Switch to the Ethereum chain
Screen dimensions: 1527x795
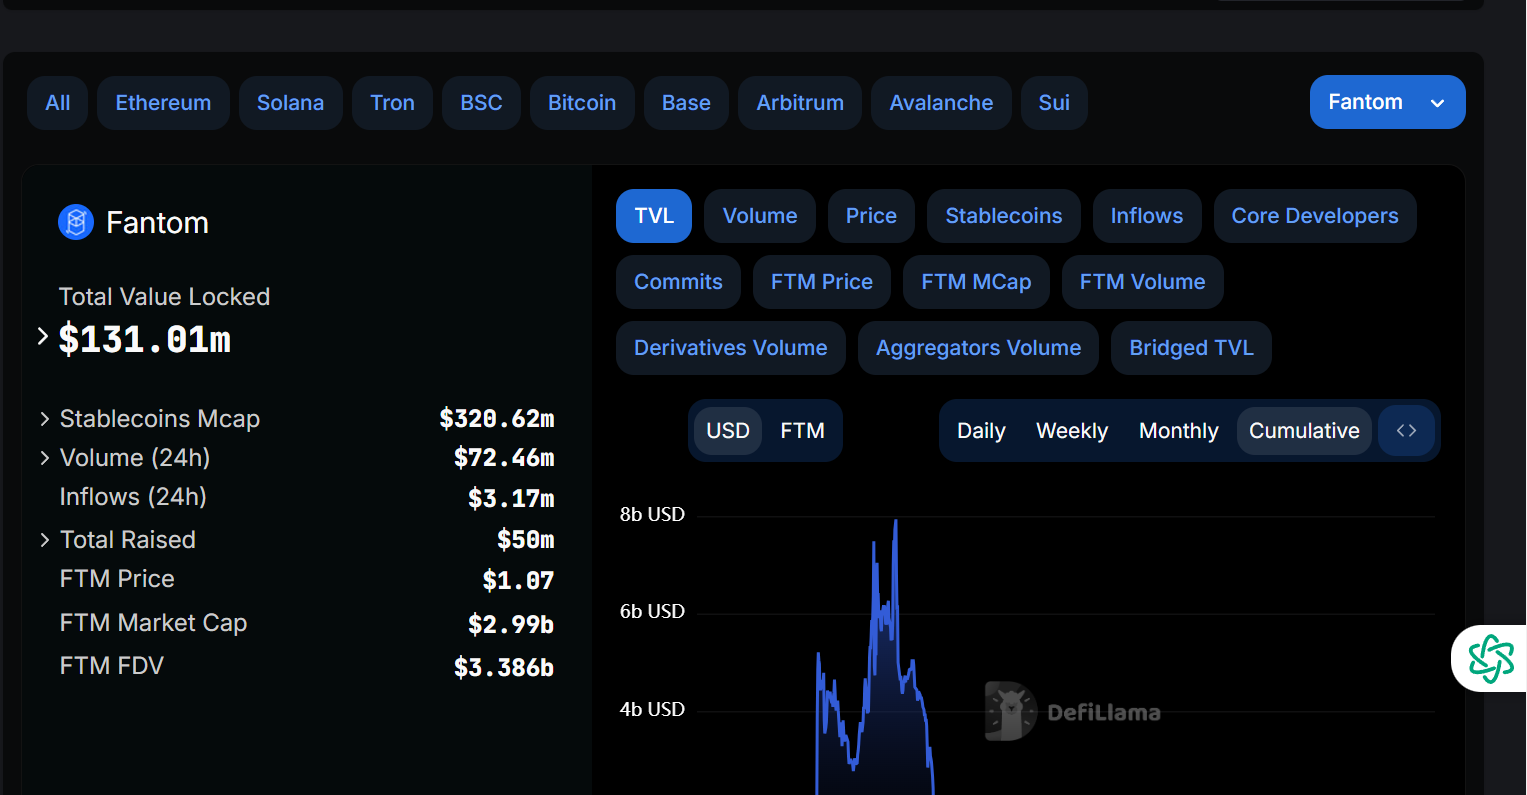click(163, 103)
